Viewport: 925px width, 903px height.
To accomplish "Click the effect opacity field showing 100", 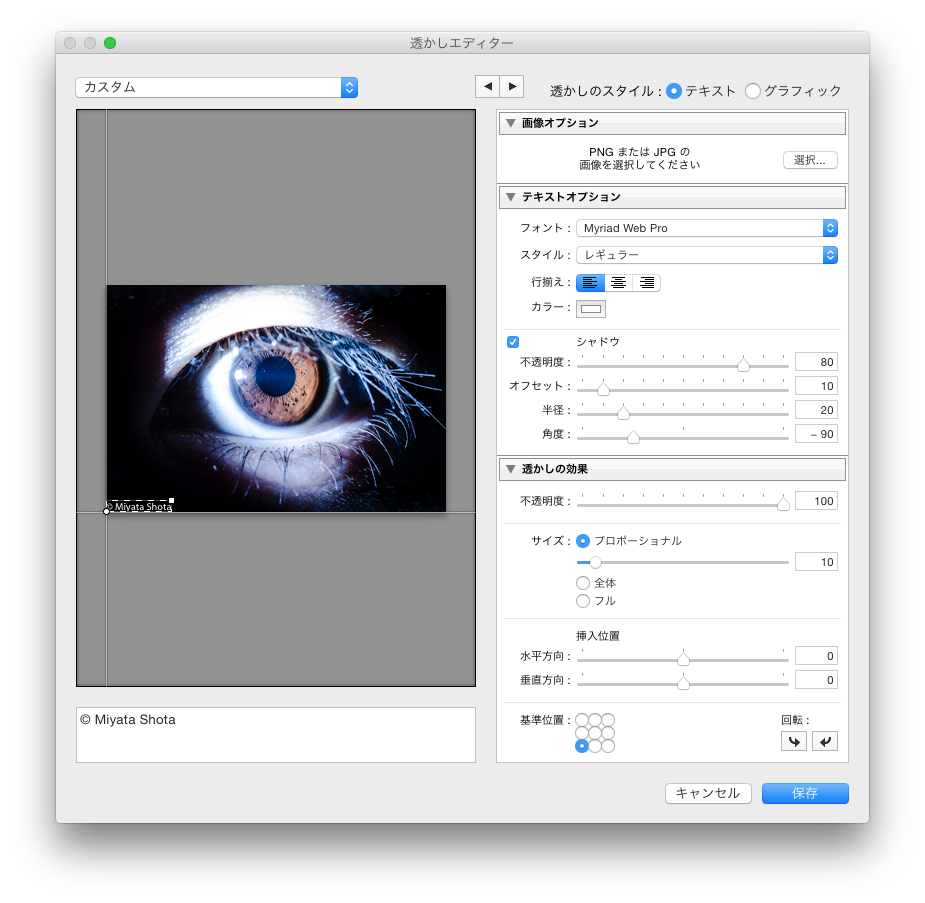I will (x=816, y=501).
